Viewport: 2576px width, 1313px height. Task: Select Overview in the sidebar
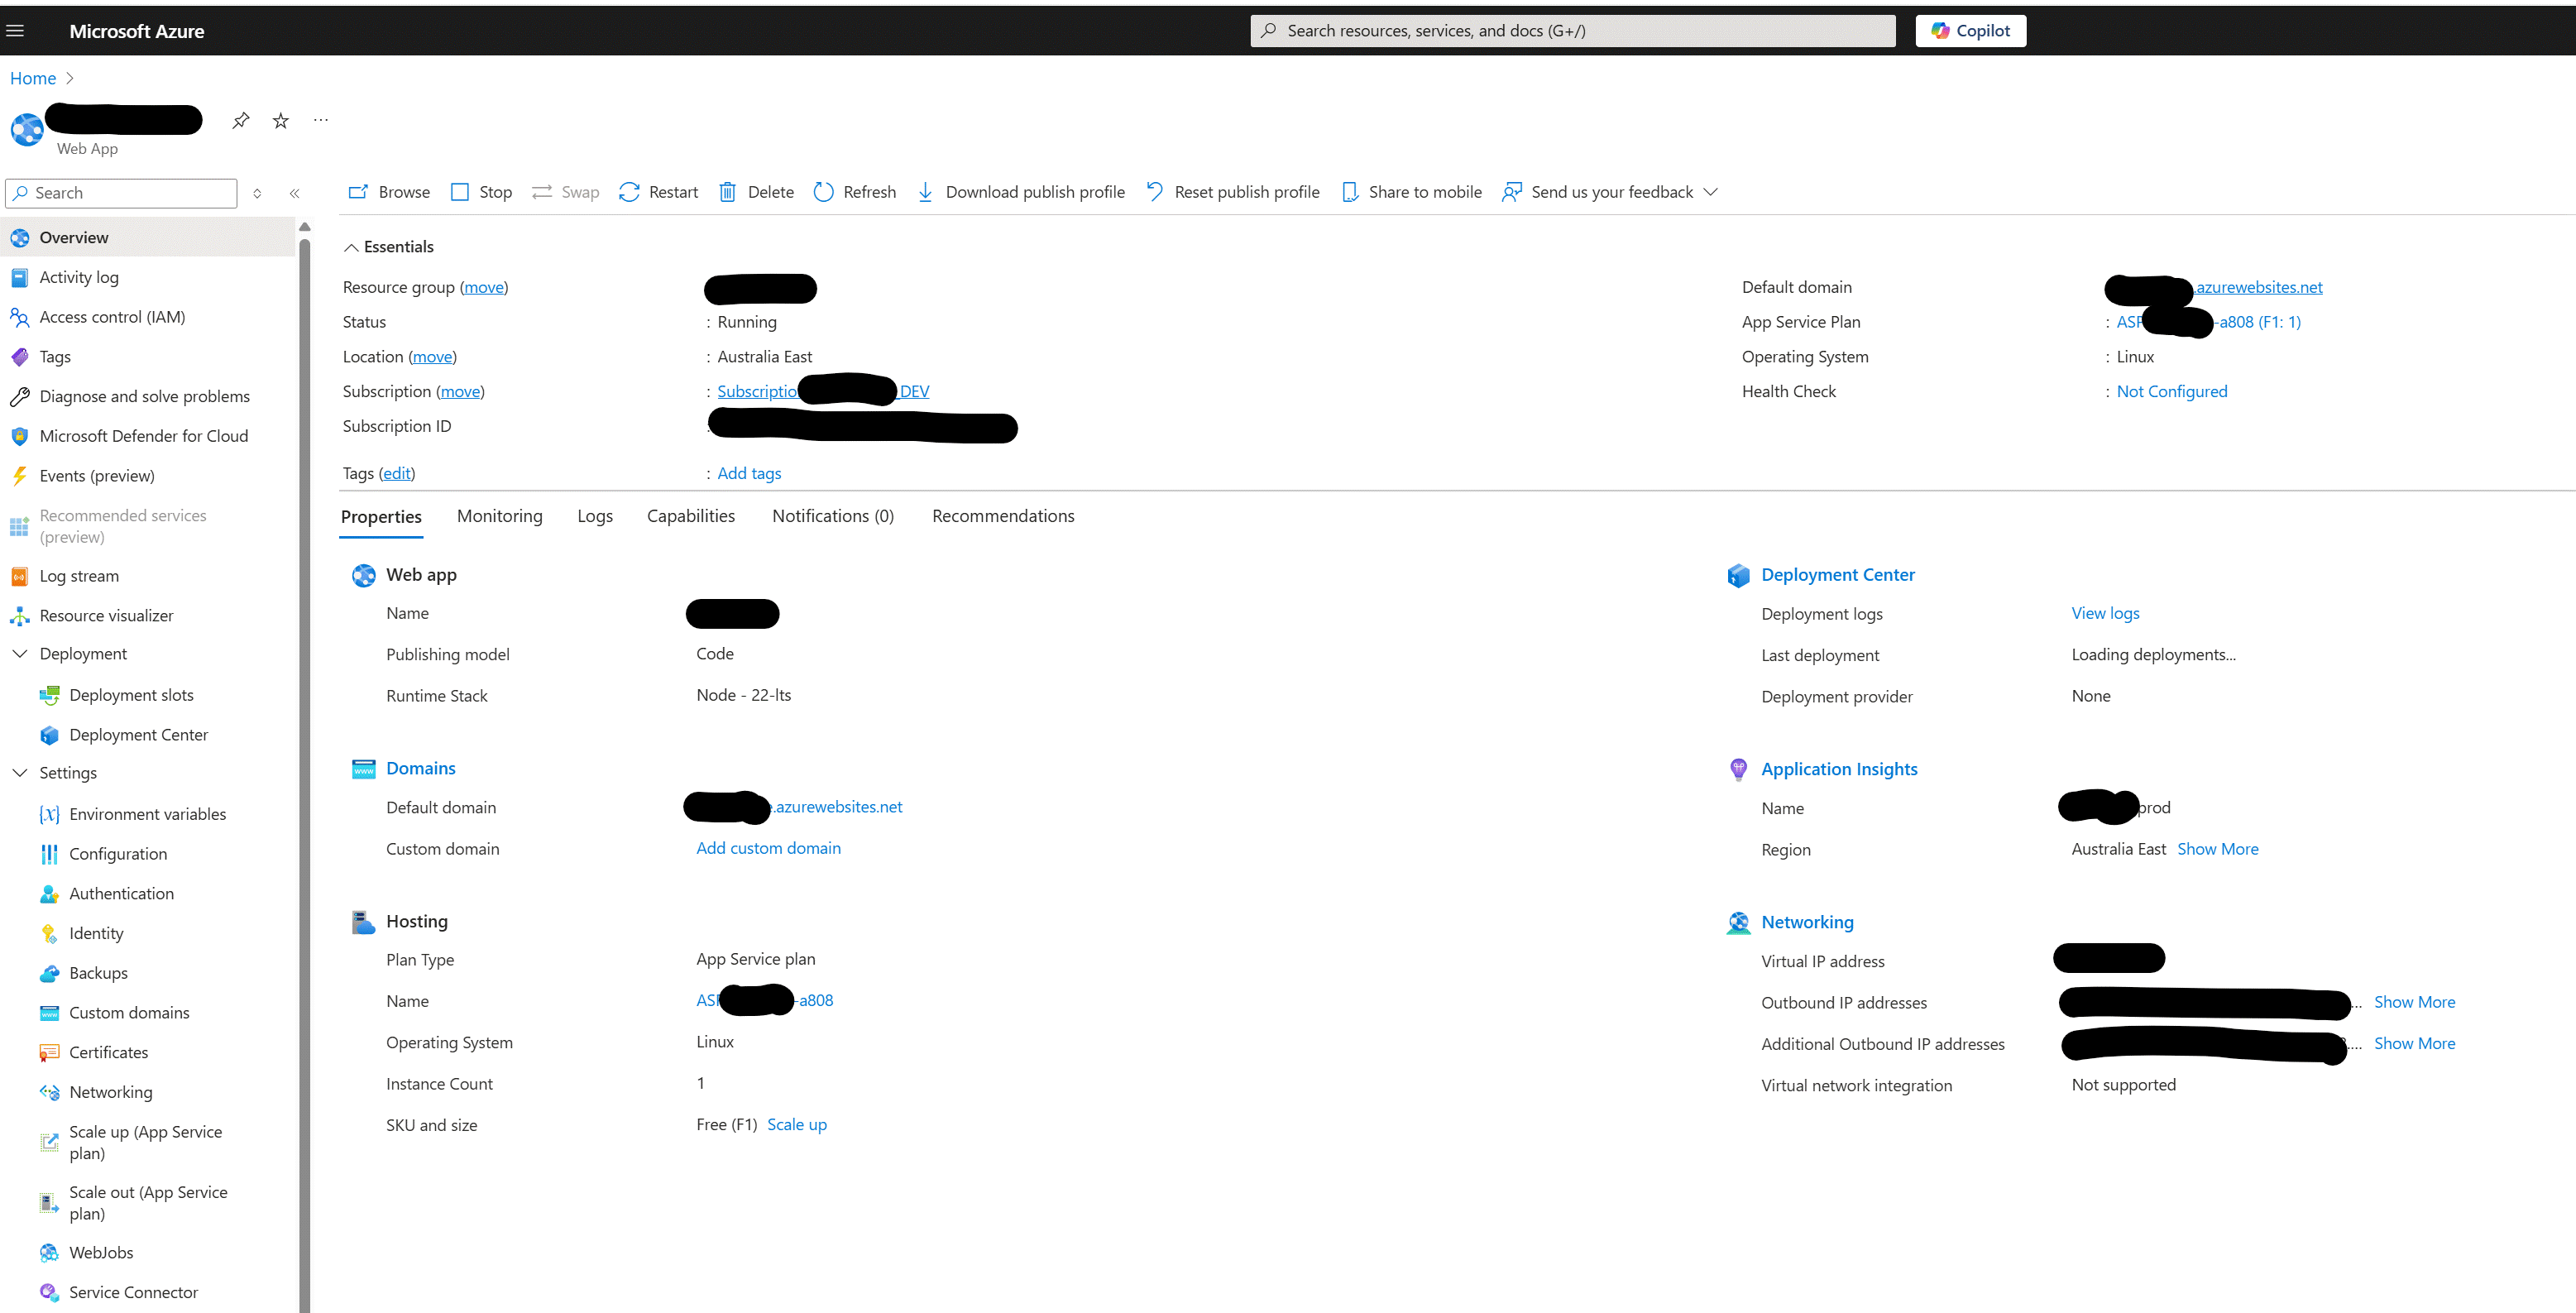[150, 237]
